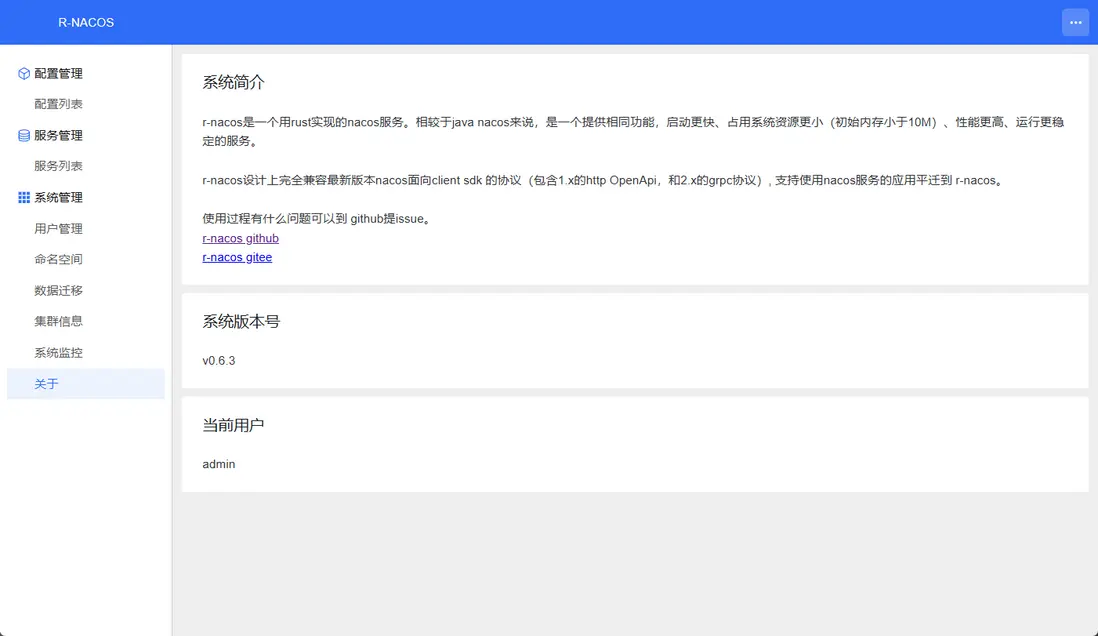Screen dimensions: 1098x636
Task: Open the three-dots menu in header
Action: coord(1076,22)
